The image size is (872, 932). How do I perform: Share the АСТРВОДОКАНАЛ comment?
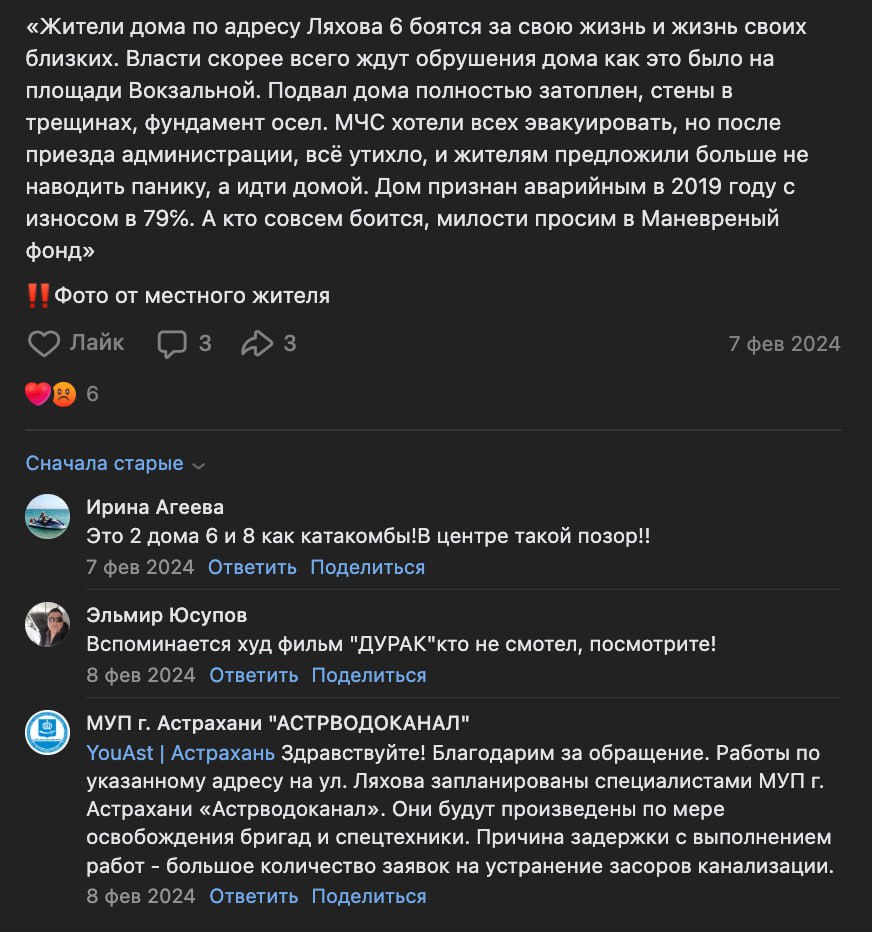tap(369, 896)
